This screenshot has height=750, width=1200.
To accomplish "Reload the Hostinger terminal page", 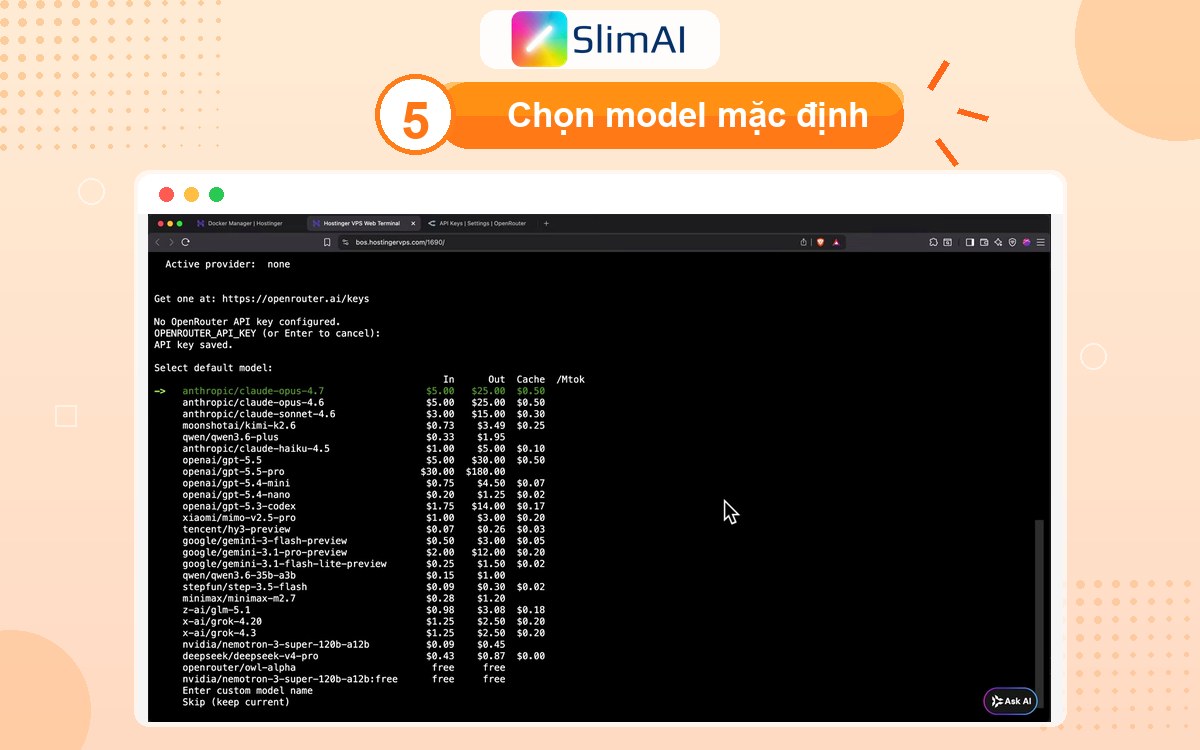I will pos(186,242).
